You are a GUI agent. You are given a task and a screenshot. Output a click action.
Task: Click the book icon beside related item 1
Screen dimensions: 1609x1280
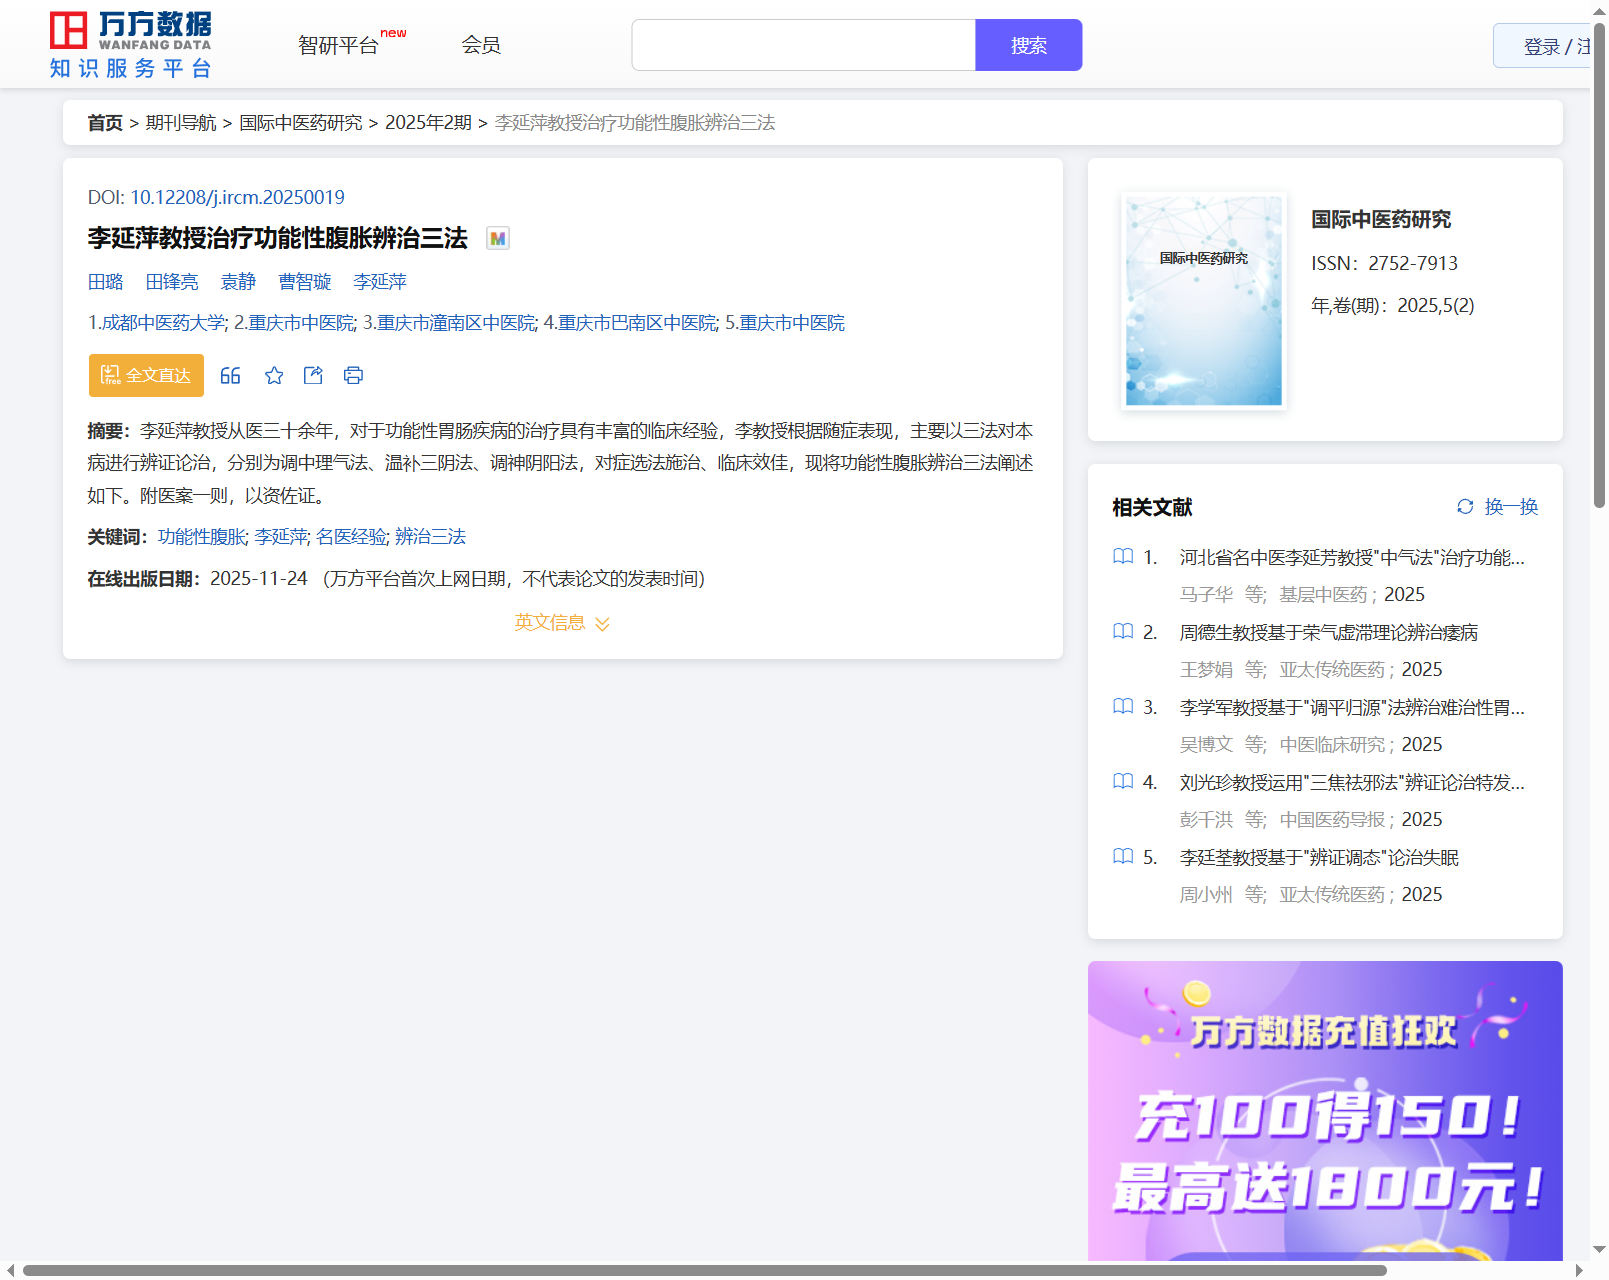tap(1123, 557)
